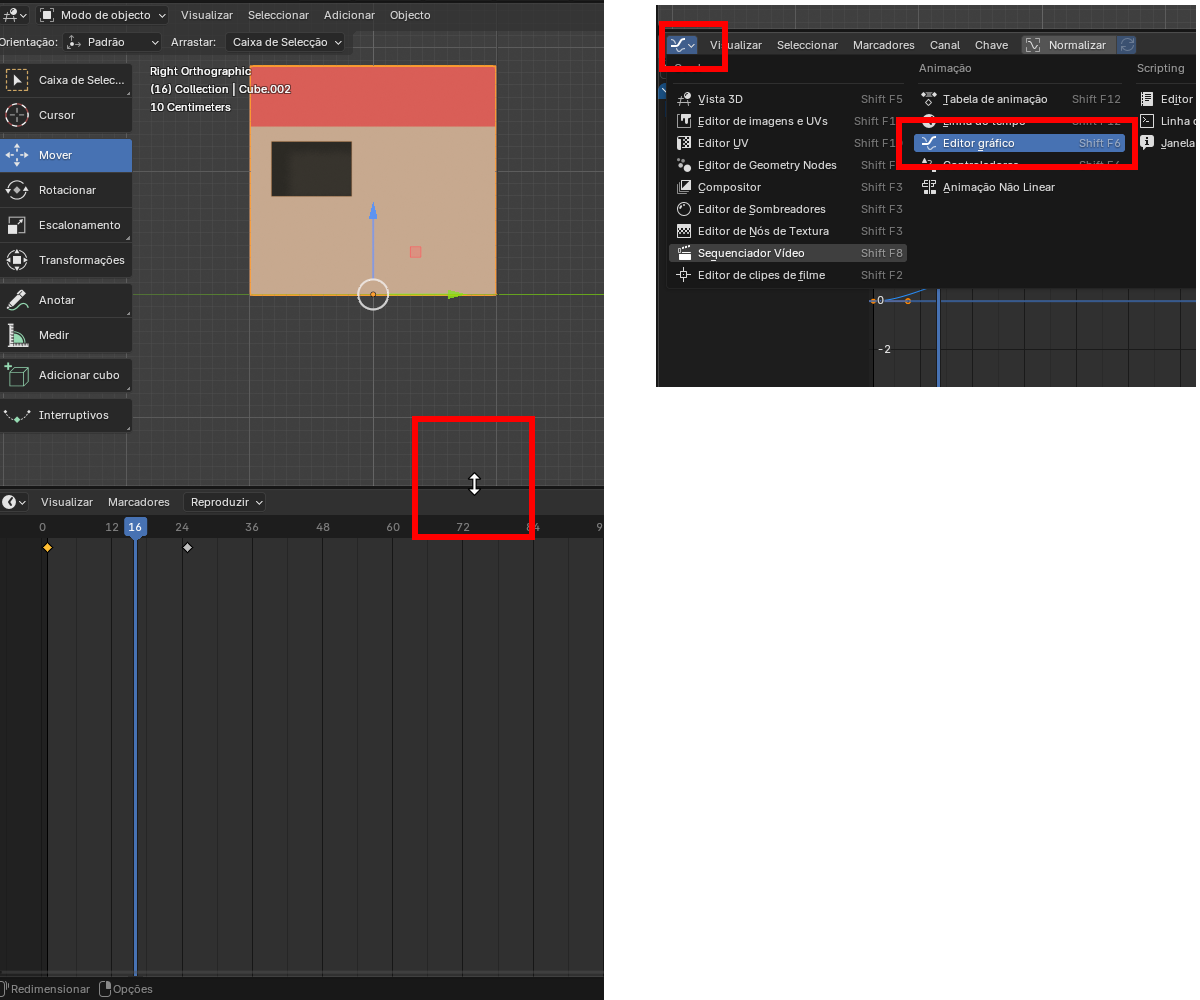Open Seleccionar menu in 3D viewport header
The image size is (1200, 1000).
click(x=278, y=15)
